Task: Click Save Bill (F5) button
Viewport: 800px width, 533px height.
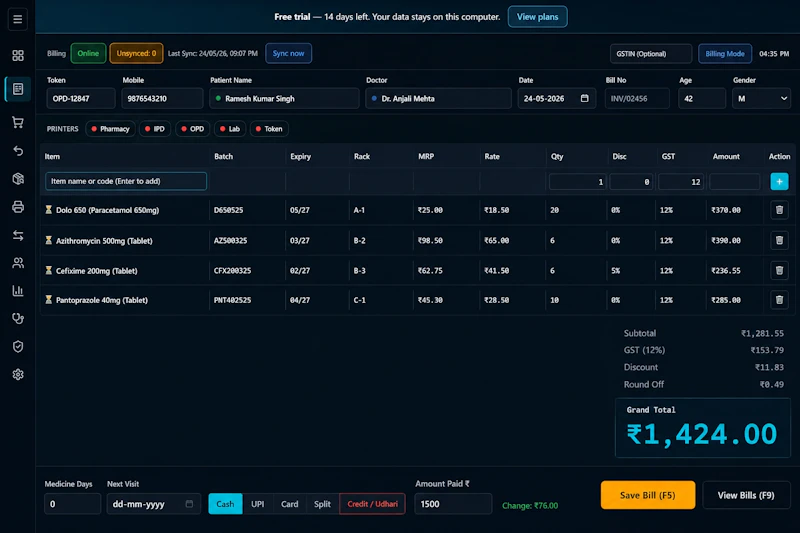Action: tap(647, 495)
